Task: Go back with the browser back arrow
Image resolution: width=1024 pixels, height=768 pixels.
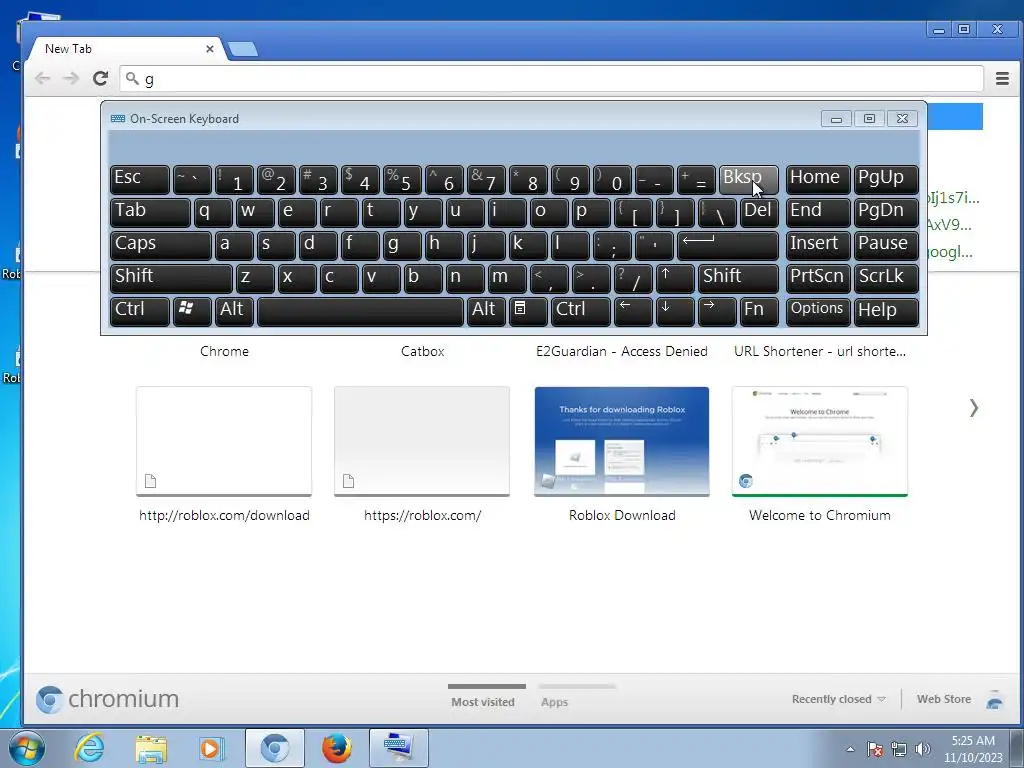Action: point(42,79)
